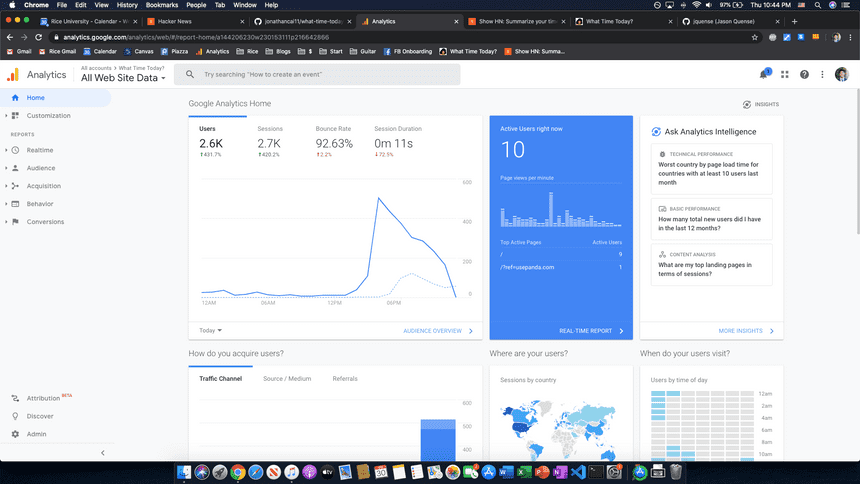This screenshot has height=484, width=860.
Task: Open All Web Site Data selector
Action: (x=123, y=78)
